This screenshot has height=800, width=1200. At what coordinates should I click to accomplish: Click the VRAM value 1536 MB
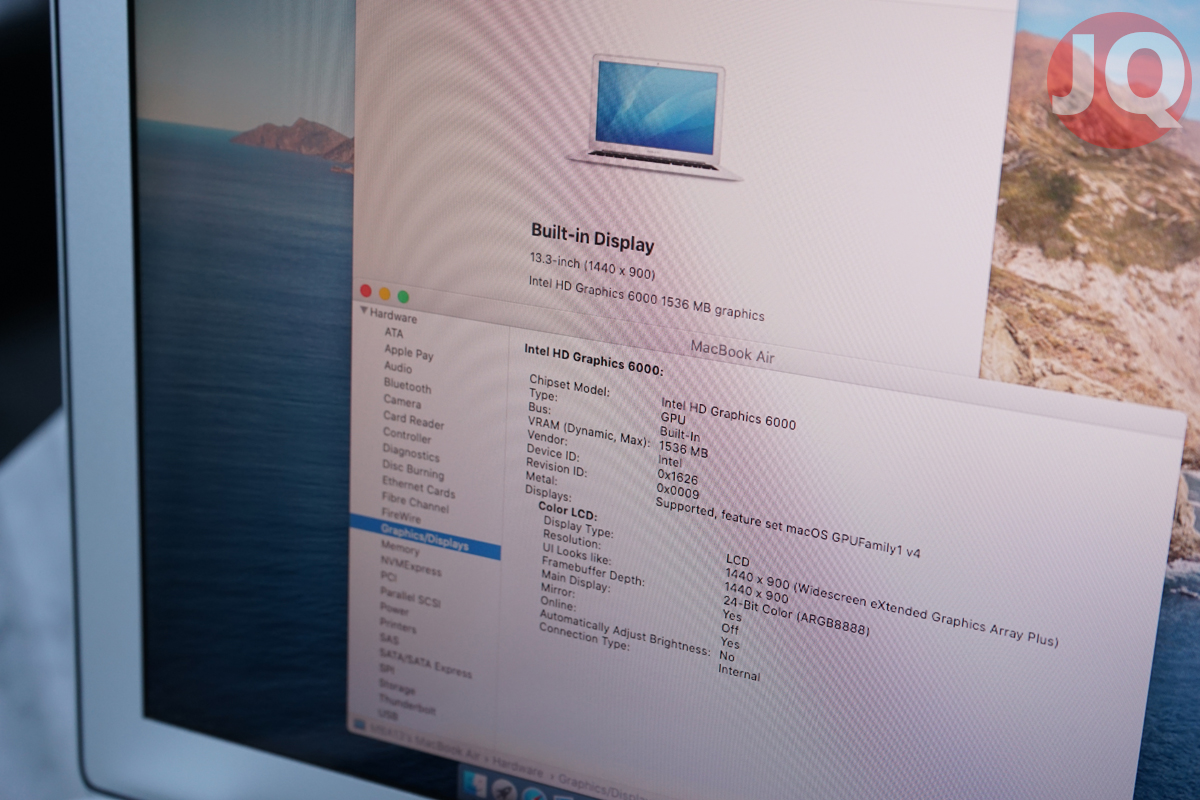[683, 448]
